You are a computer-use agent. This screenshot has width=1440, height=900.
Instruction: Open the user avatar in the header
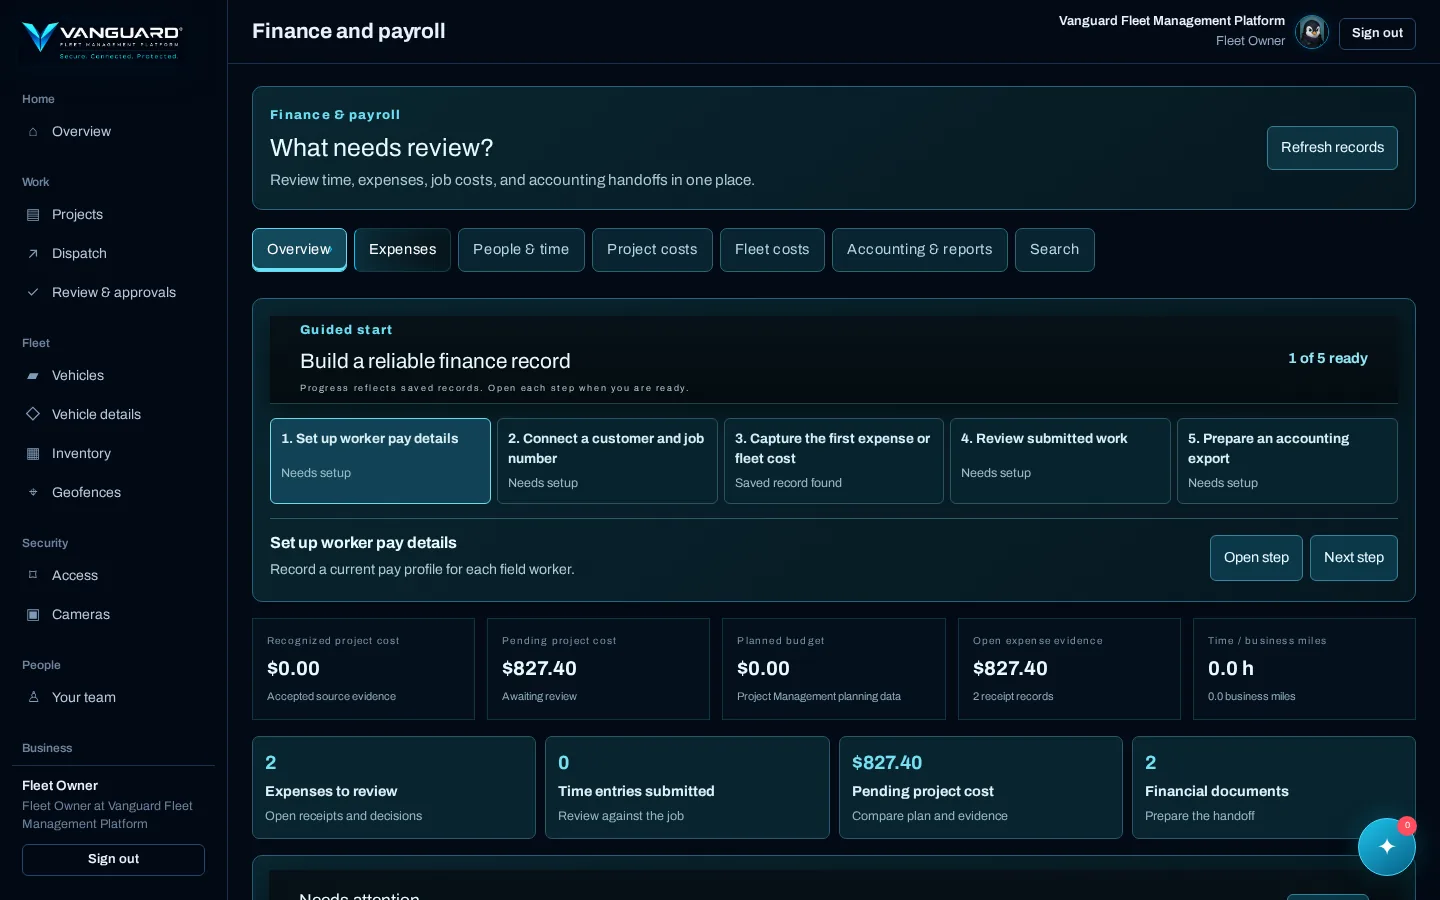click(1312, 32)
